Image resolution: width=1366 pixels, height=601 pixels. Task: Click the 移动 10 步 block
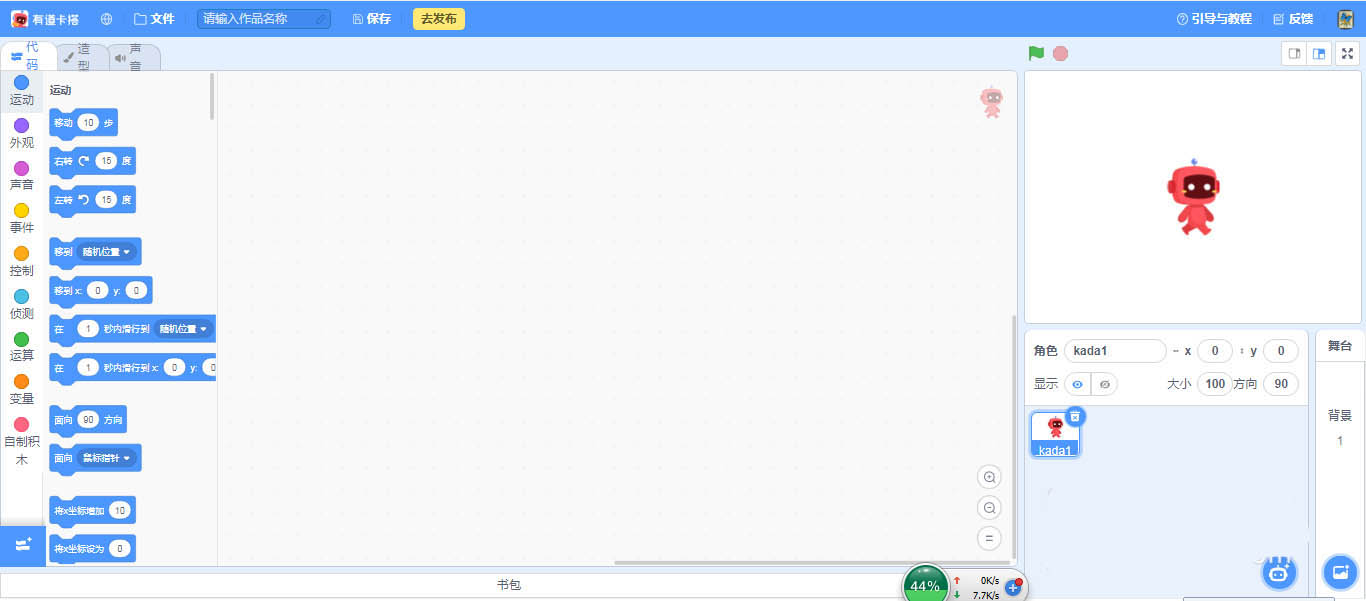[x=83, y=122]
